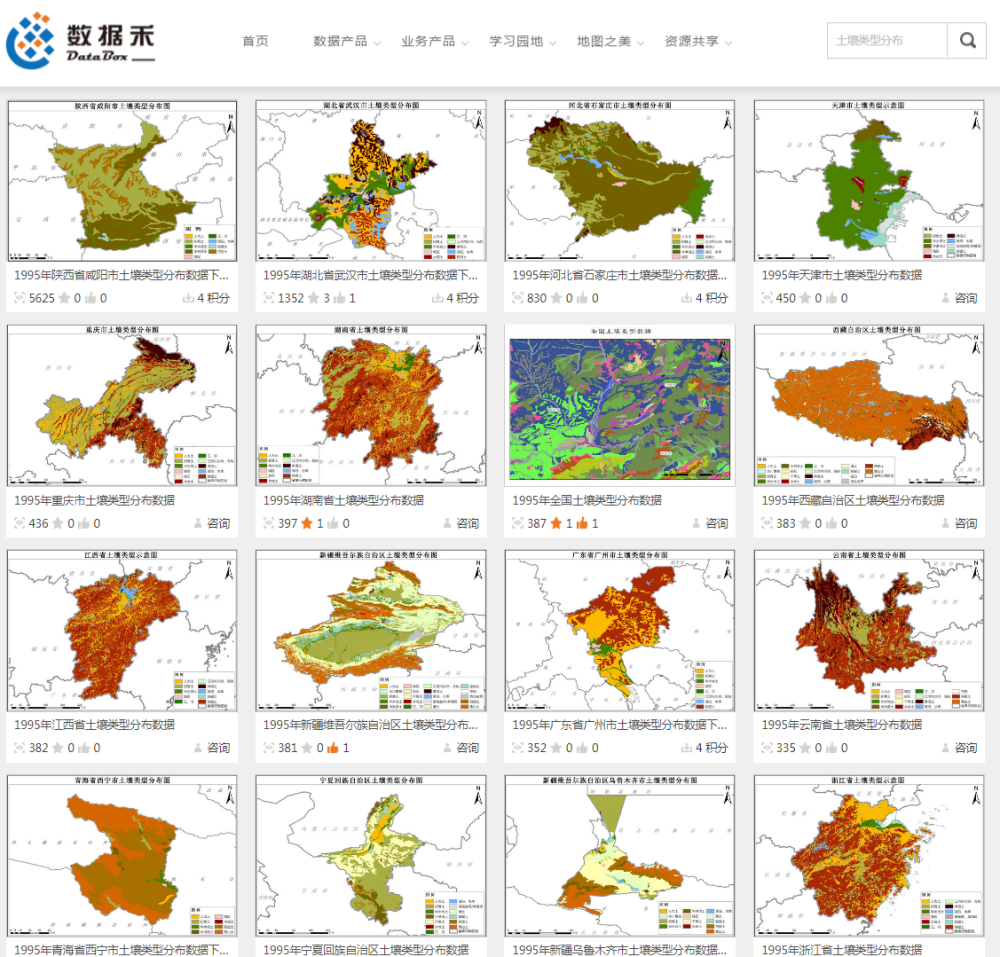Open the 浙江省 soil map thumbnail

(869, 856)
